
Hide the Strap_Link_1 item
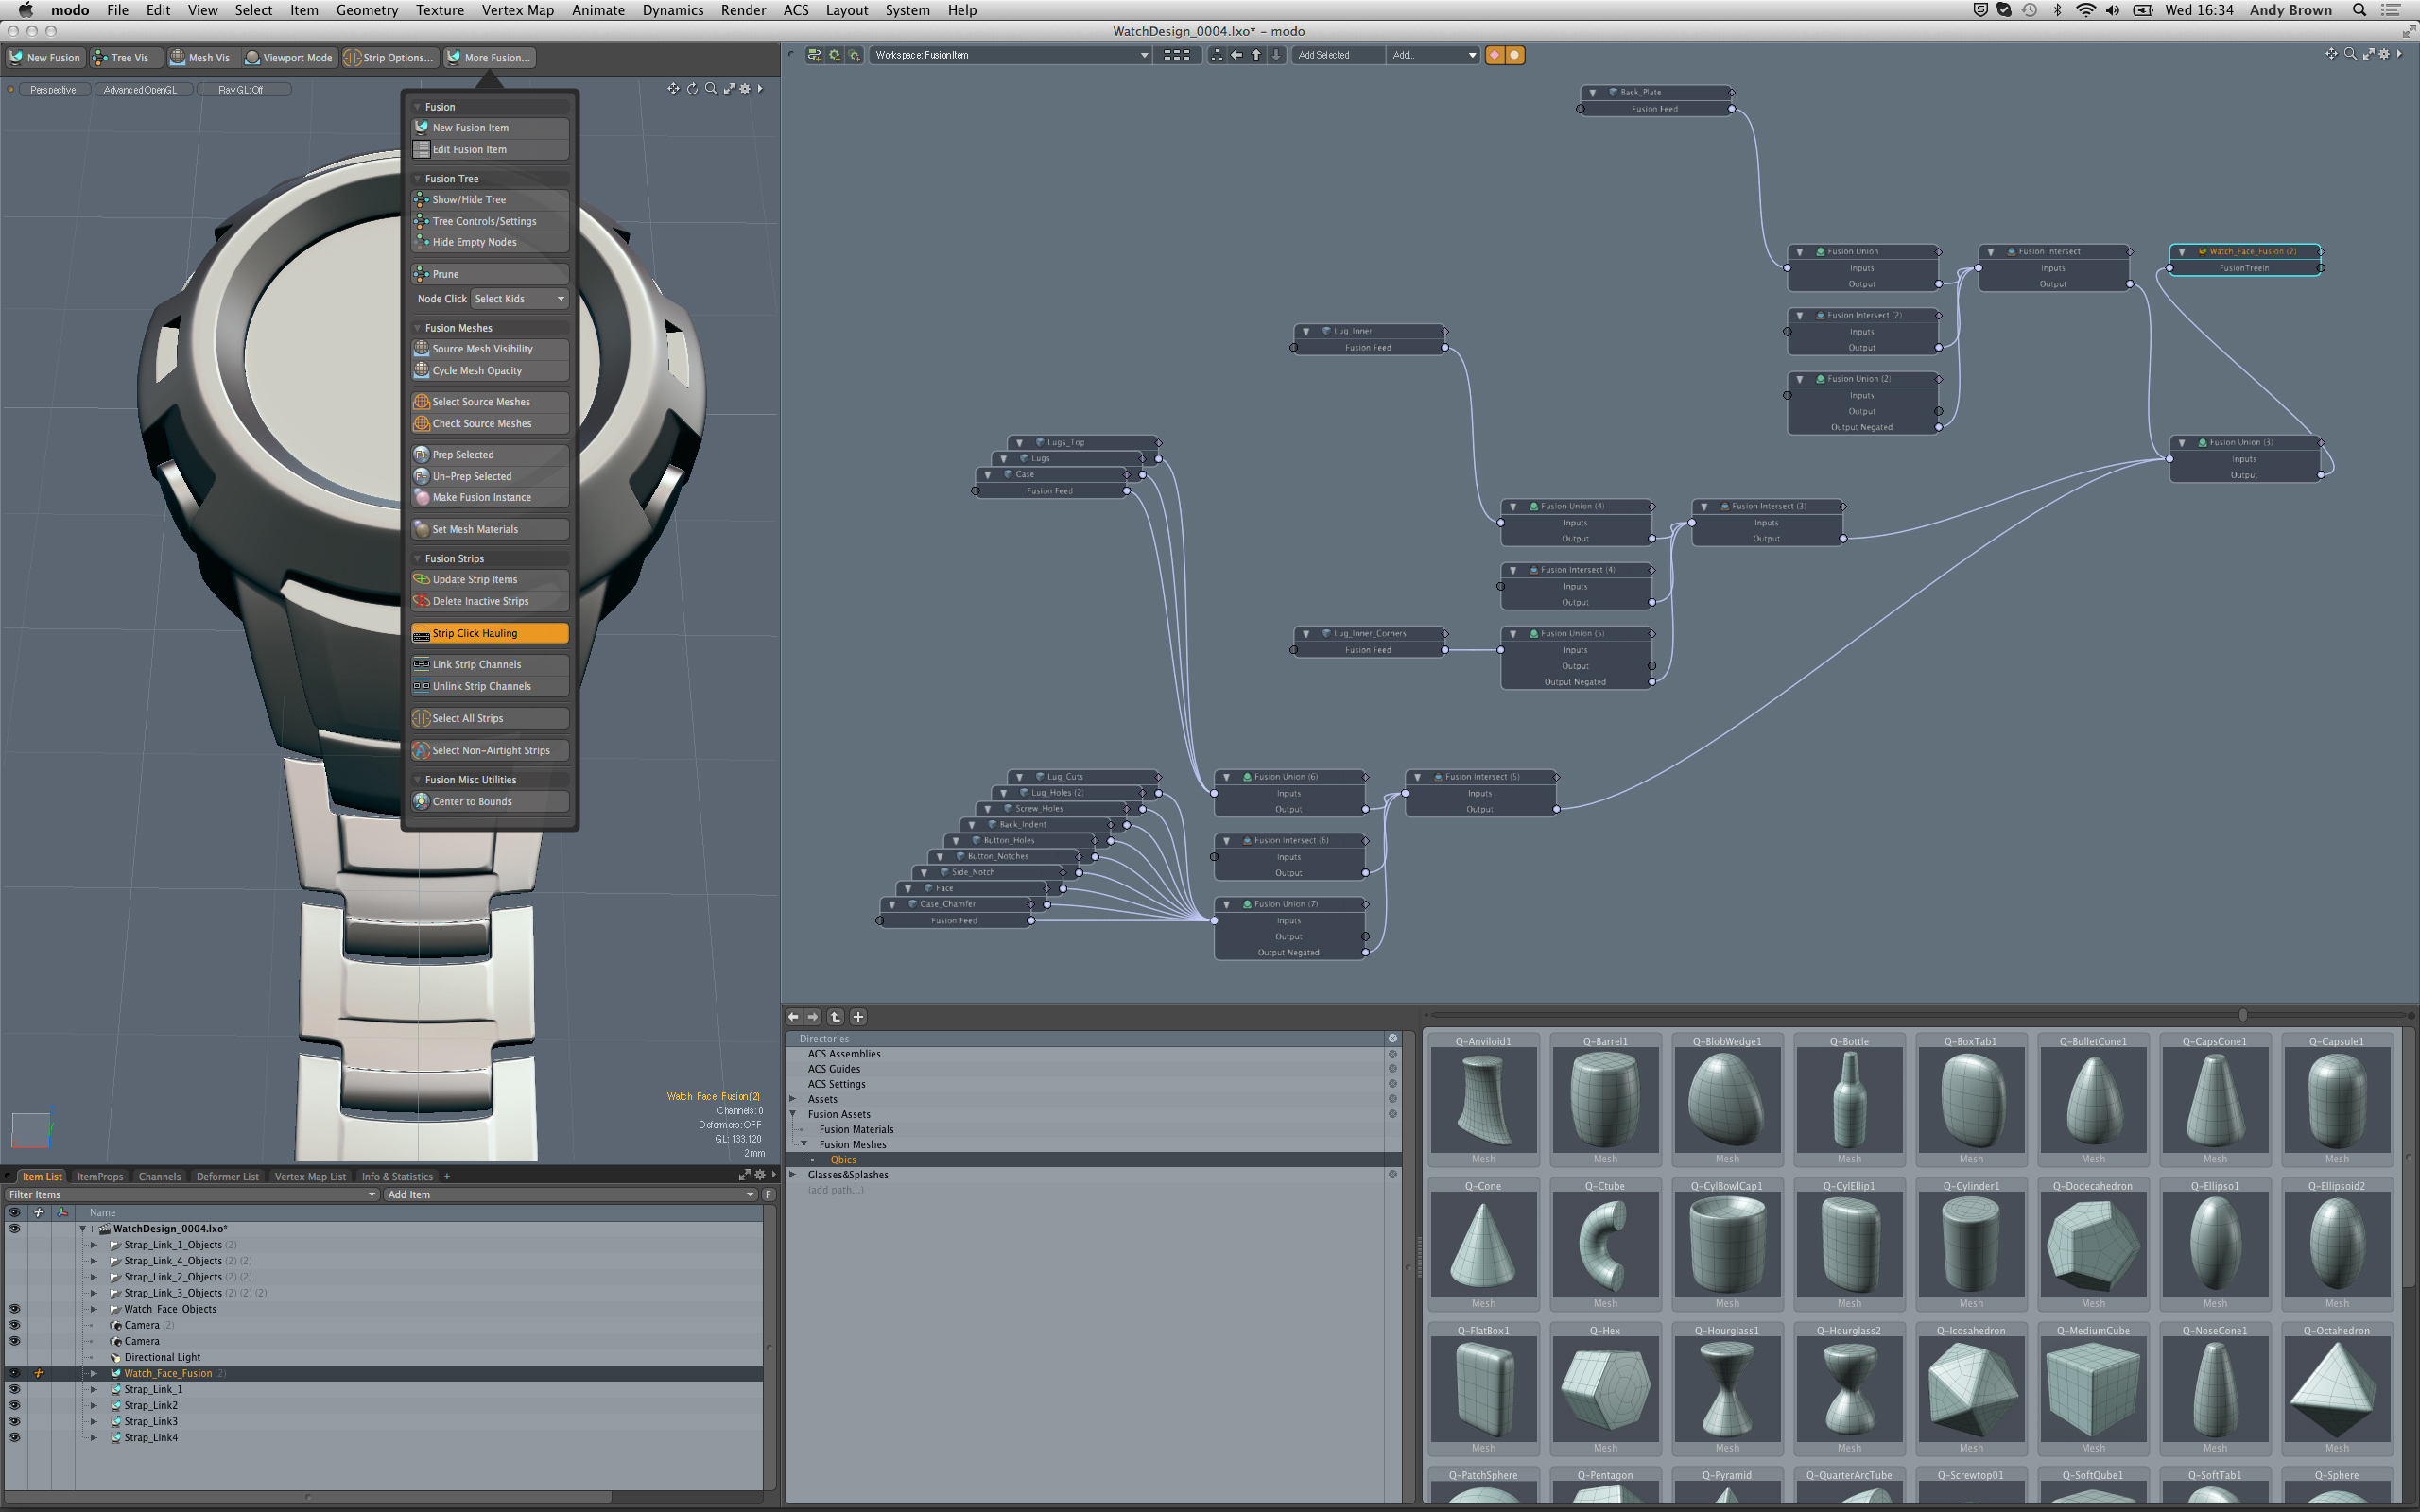(14, 1390)
